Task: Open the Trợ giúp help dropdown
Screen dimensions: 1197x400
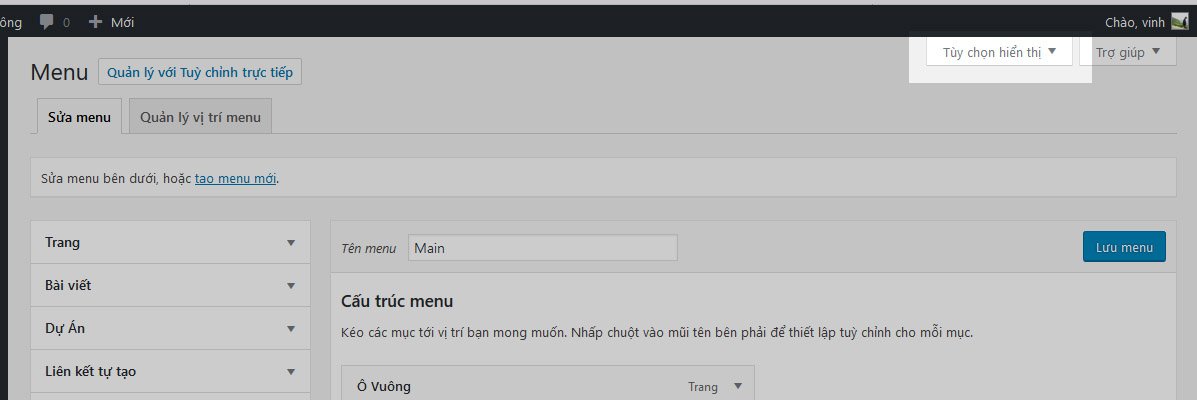Action: pyautogui.click(x=1127, y=52)
